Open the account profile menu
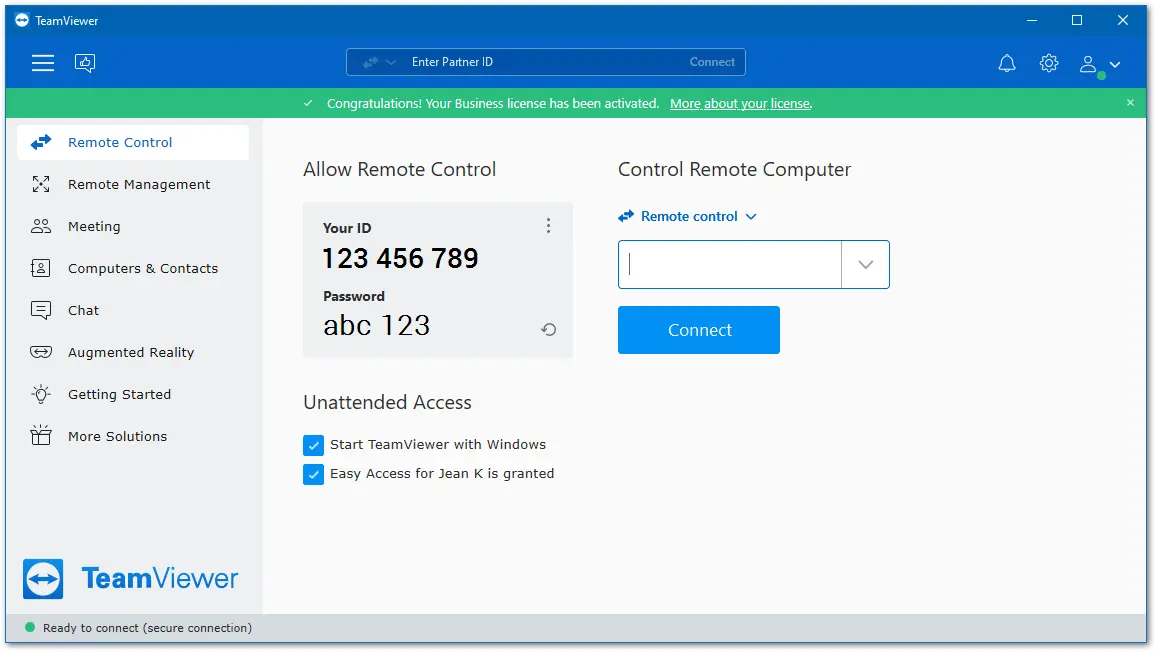This screenshot has height=652, width=1156. [1100, 65]
